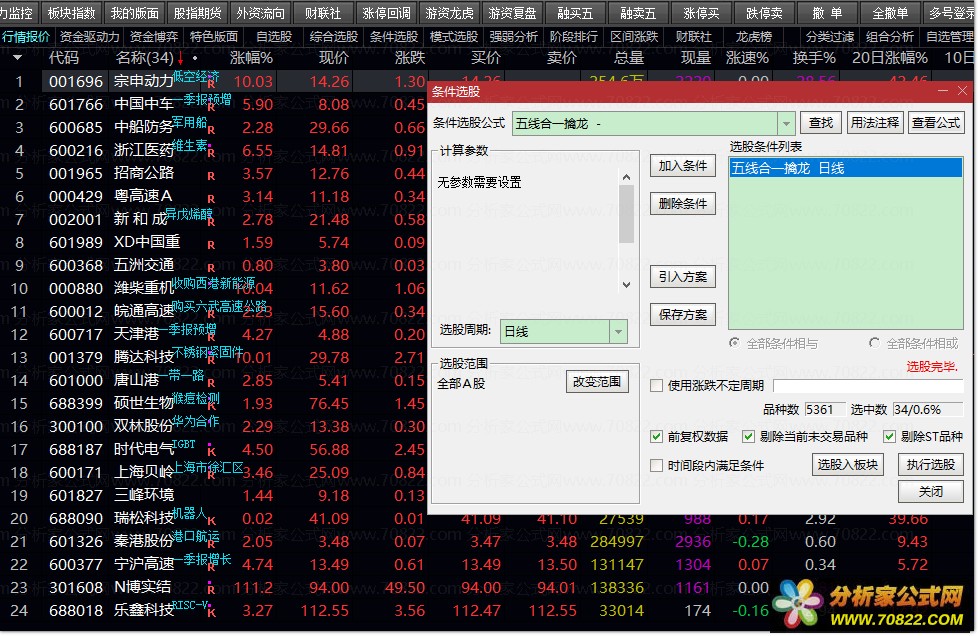Click the parameter panel scroll up arrow
The image size is (980, 636).
(626, 177)
